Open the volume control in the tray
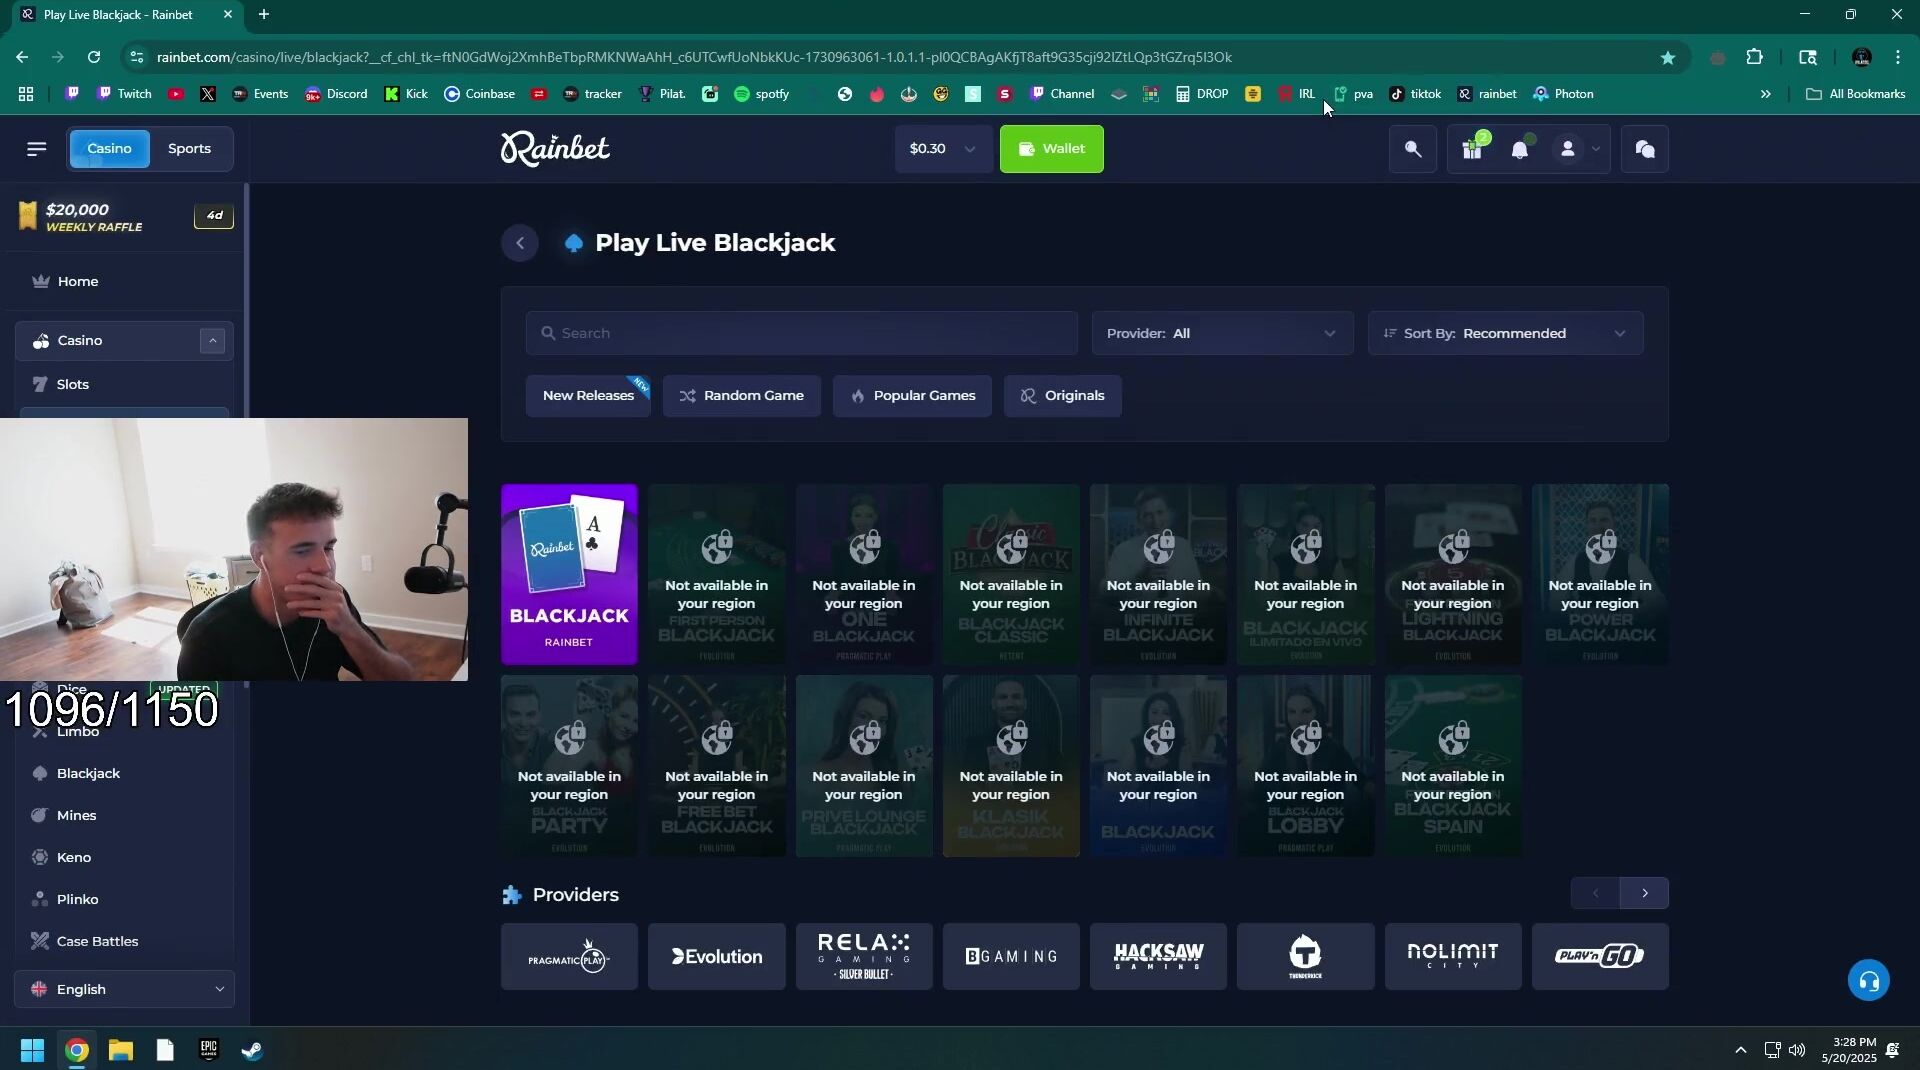Viewport: 1920px width, 1070px height. [1797, 1050]
